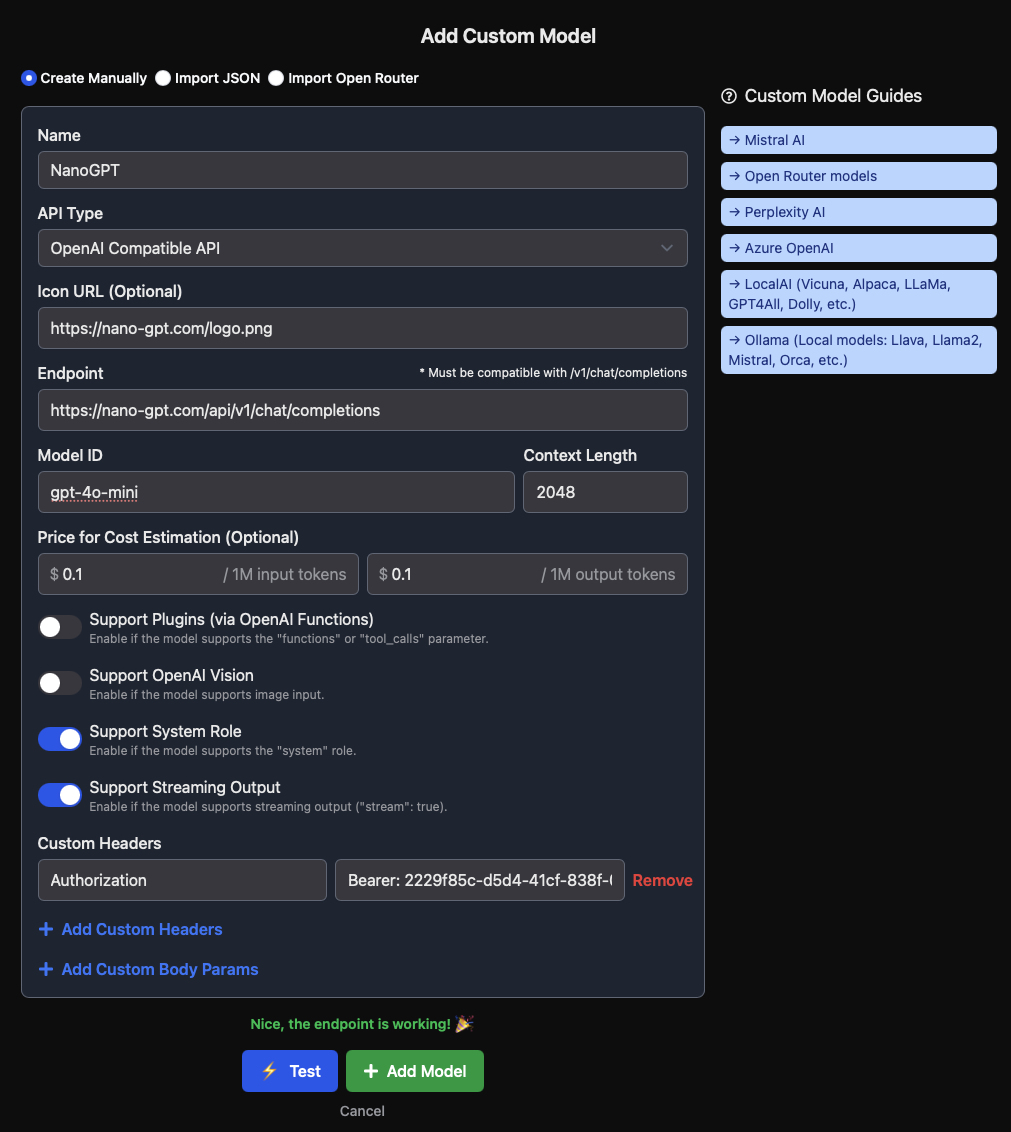1011x1132 pixels.
Task: Disable the Support System Role toggle
Action: (59, 739)
